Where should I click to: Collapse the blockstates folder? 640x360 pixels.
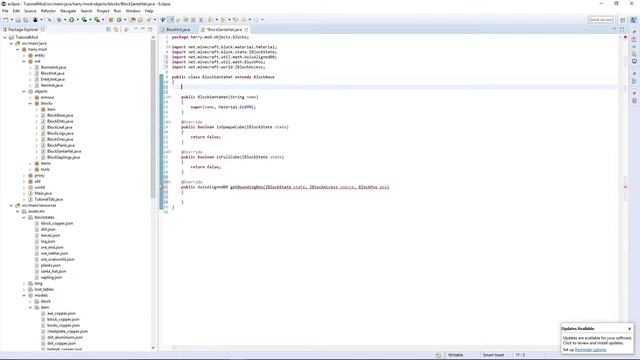pyautogui.click(x=24, y=217)
